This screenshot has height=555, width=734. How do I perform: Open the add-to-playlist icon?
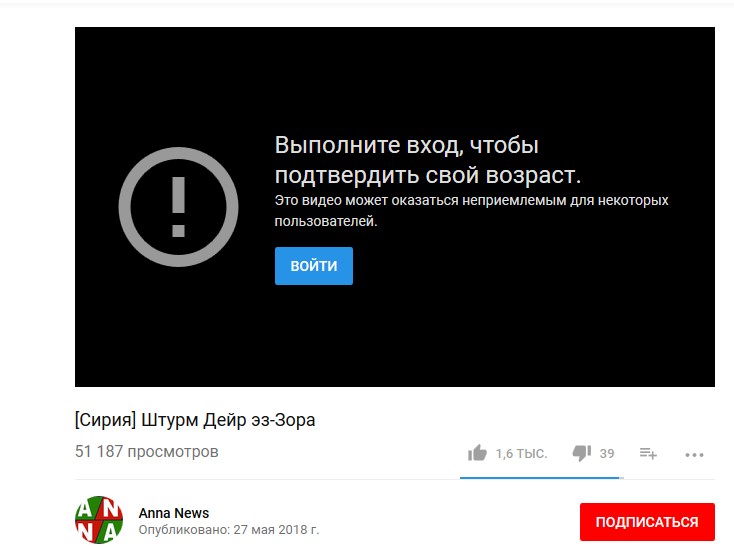pos(648,454)
